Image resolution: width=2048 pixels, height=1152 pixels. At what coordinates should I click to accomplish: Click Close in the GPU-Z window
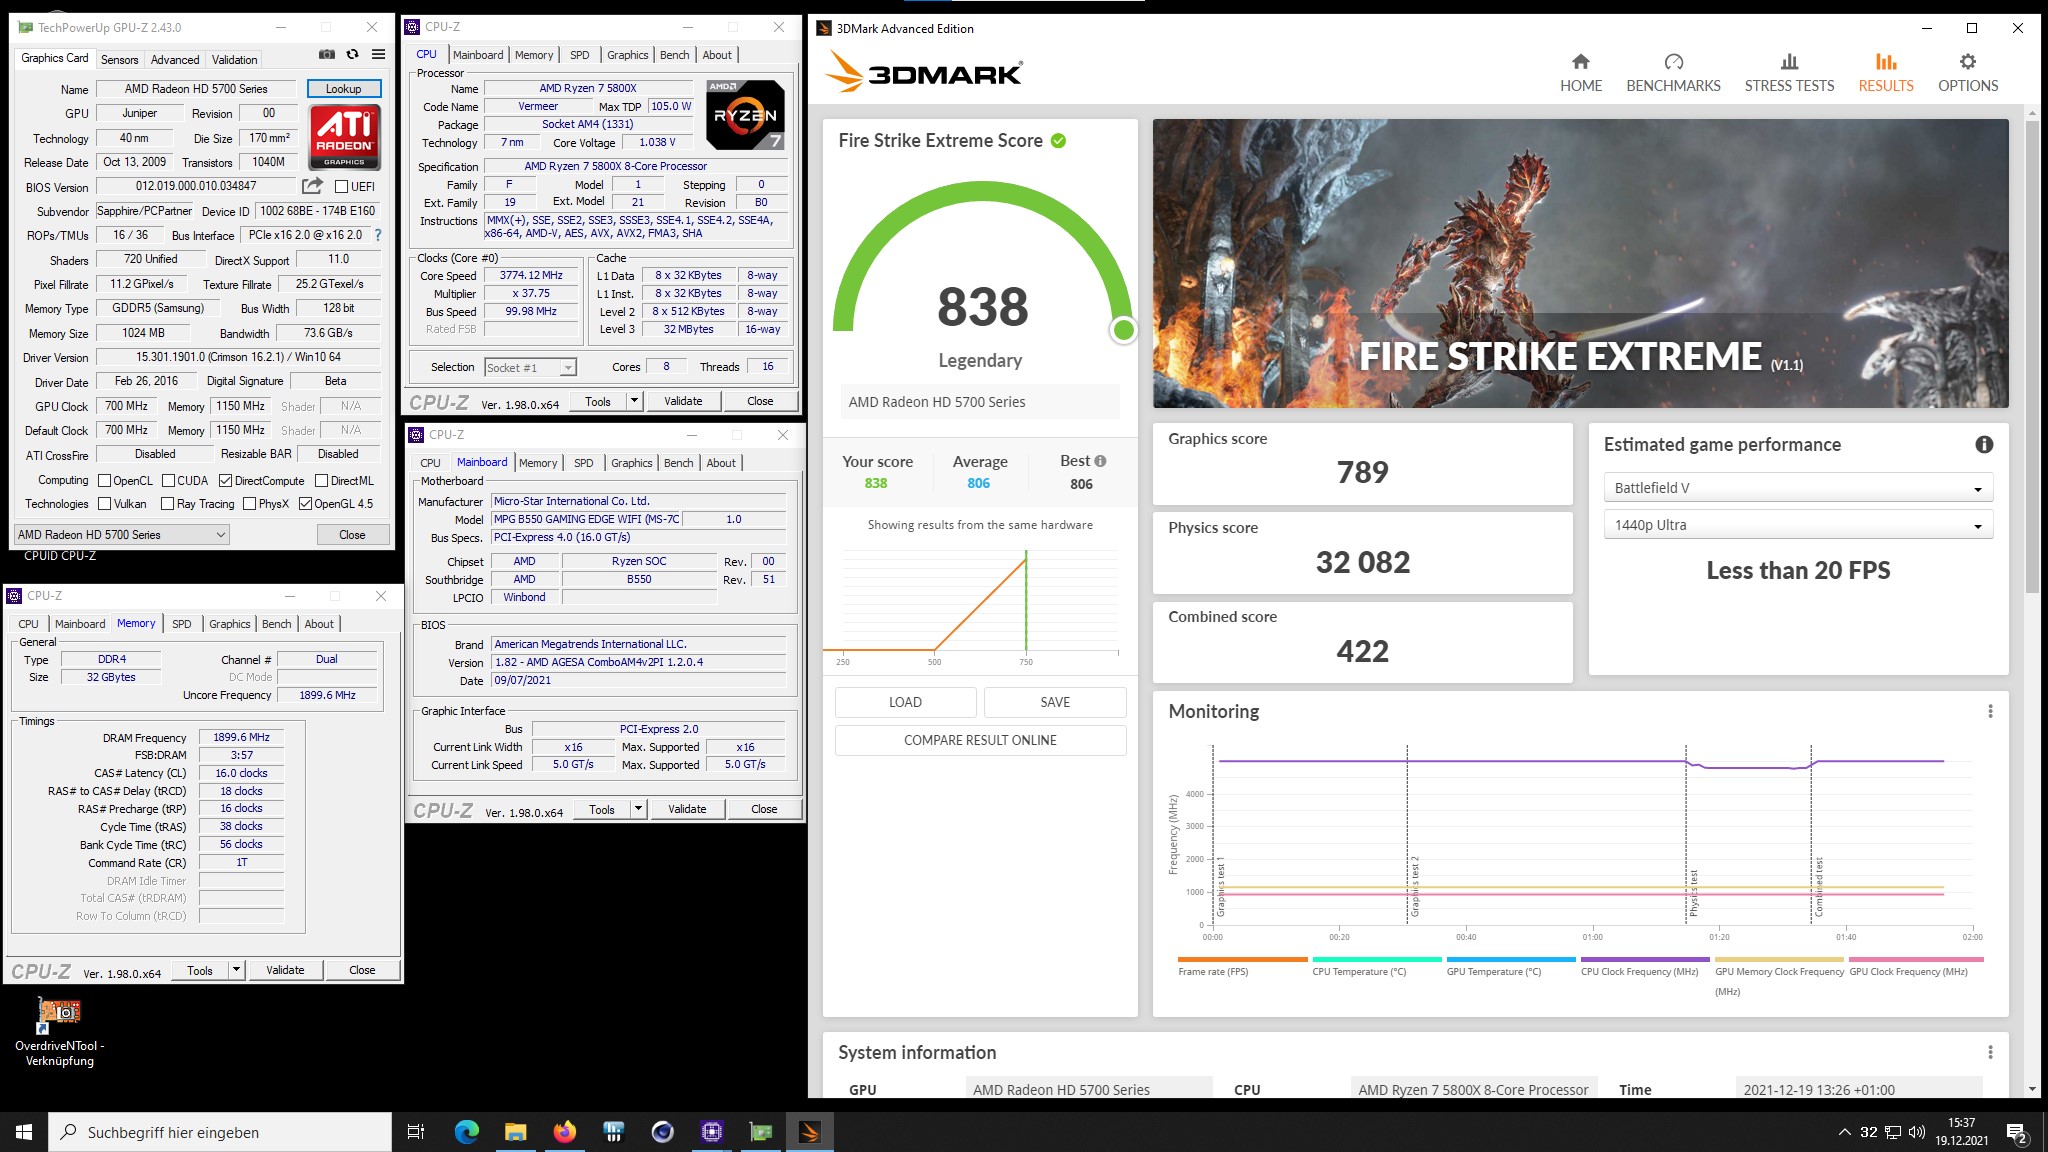[x=352, y=535]
